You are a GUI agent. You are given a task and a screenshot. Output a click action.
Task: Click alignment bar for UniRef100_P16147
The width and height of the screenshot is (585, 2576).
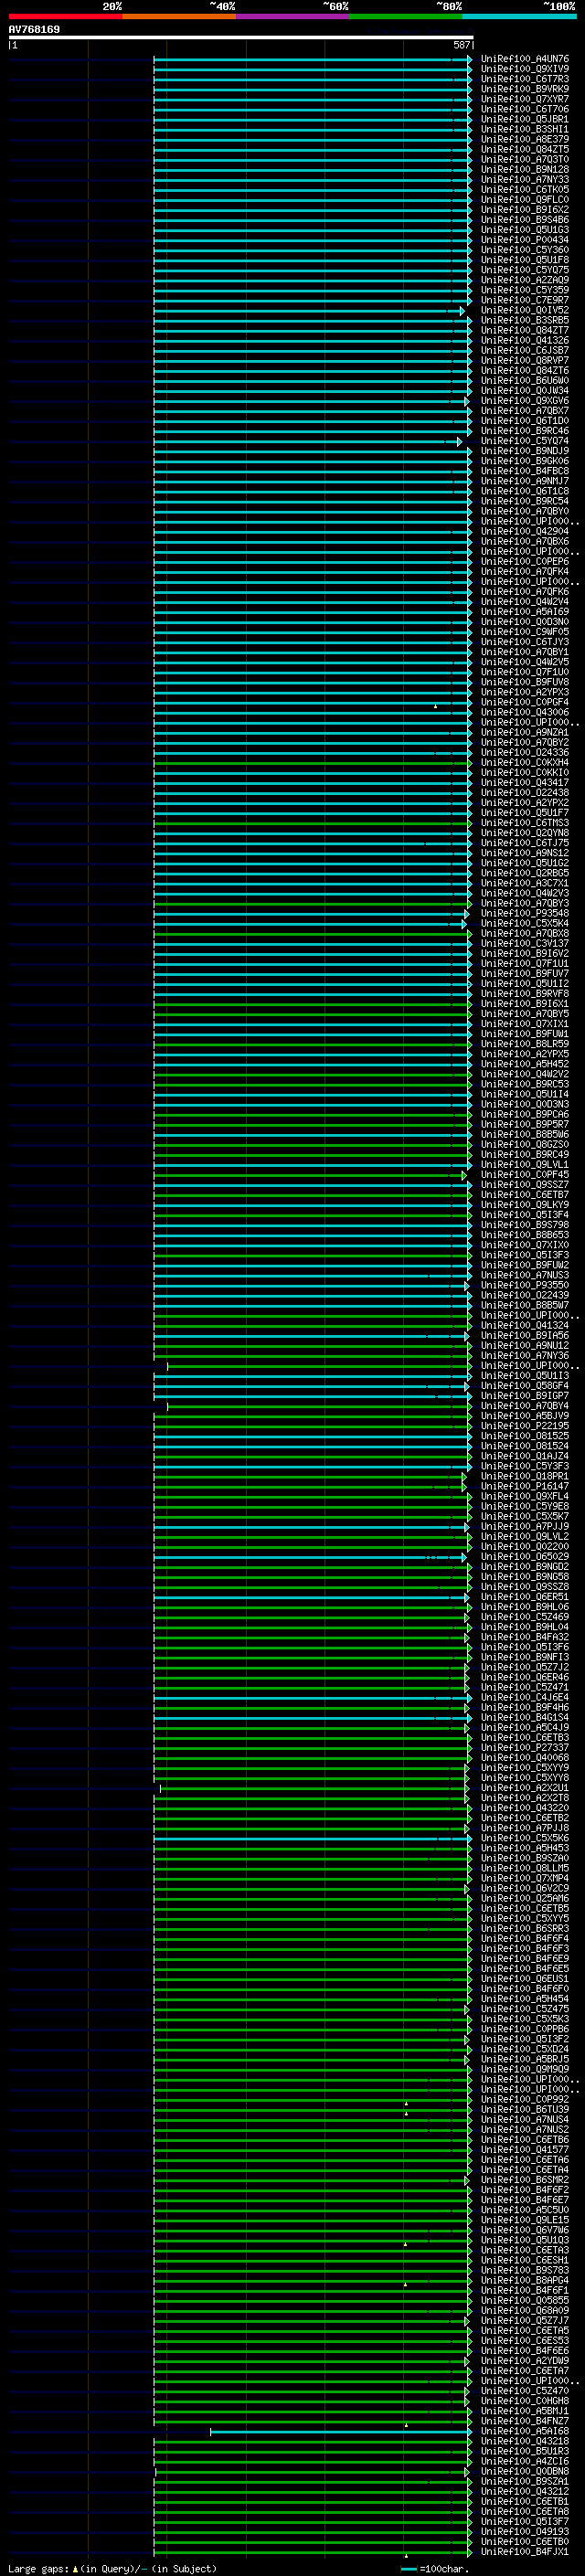coord(310,1487)
